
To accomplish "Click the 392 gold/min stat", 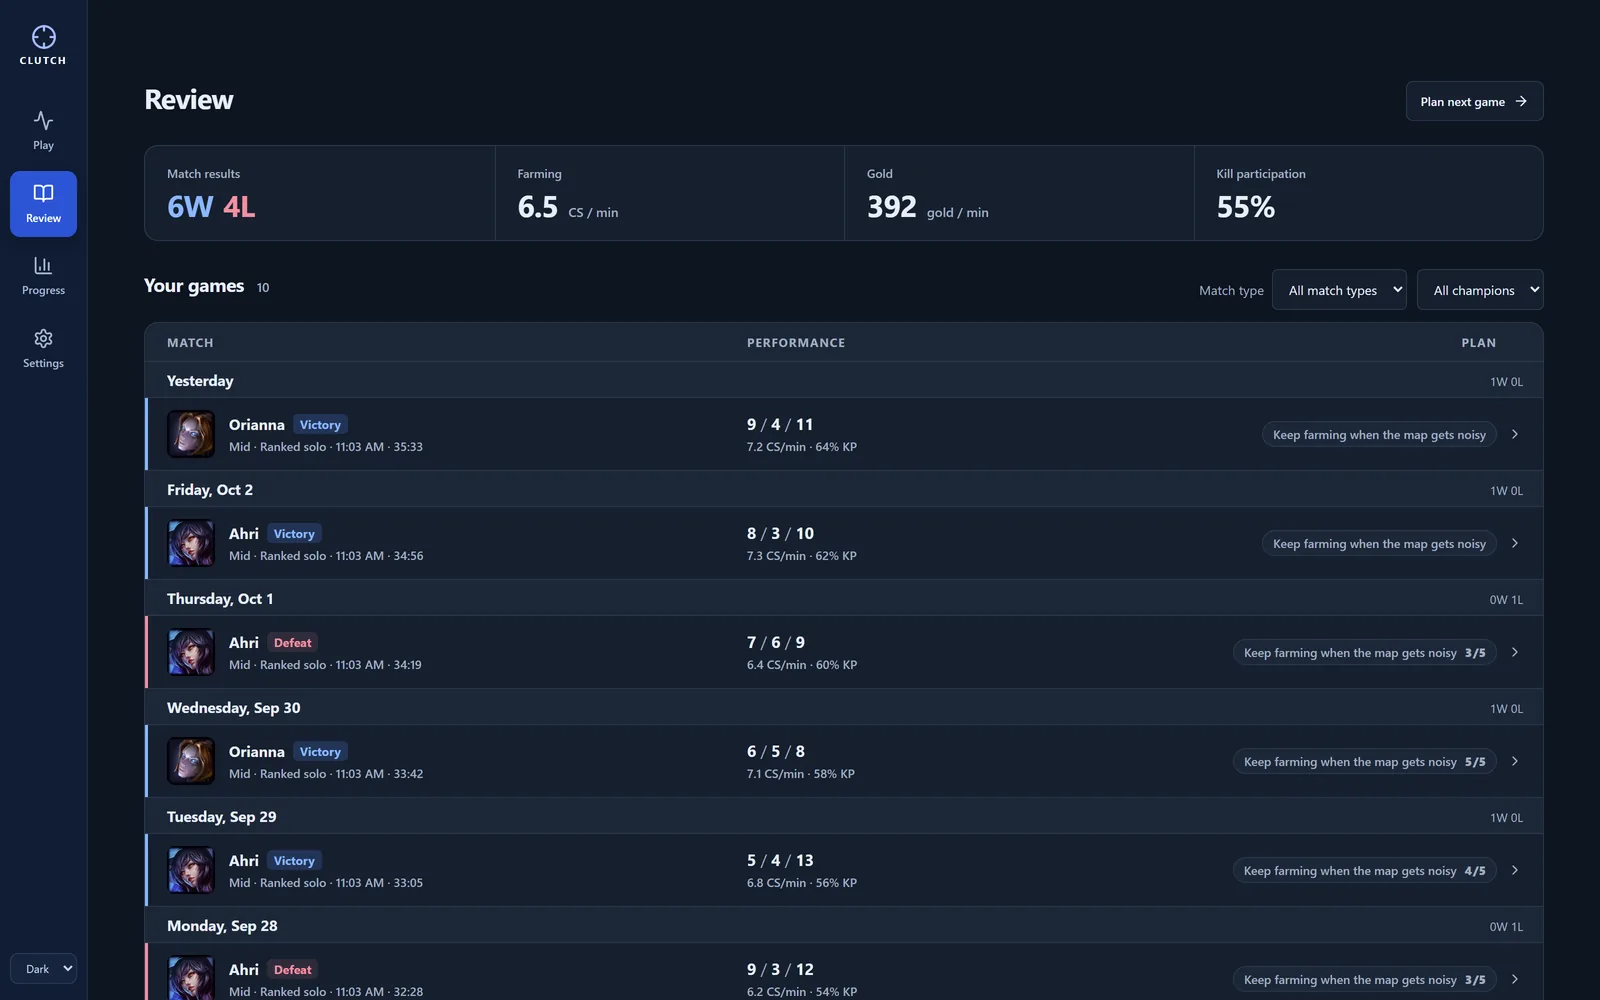I will point(927,207).
